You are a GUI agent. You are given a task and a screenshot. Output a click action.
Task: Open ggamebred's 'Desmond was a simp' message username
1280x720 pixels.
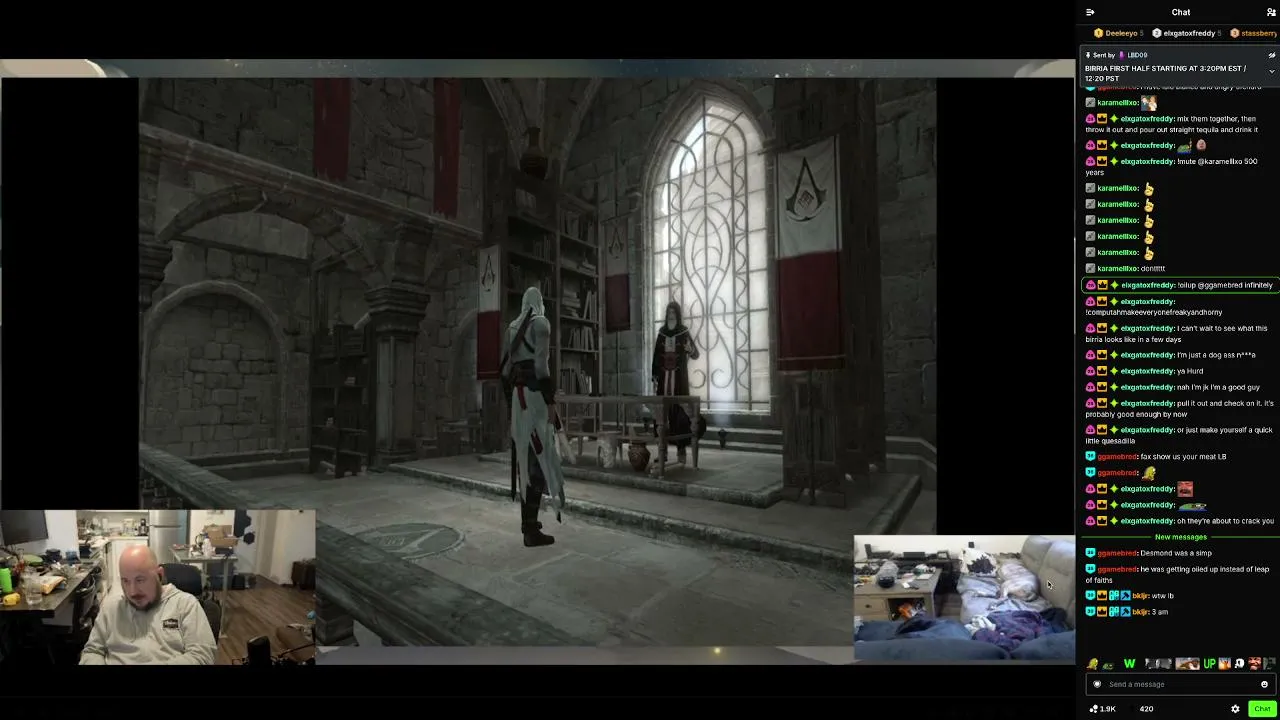coord(1117,553)
